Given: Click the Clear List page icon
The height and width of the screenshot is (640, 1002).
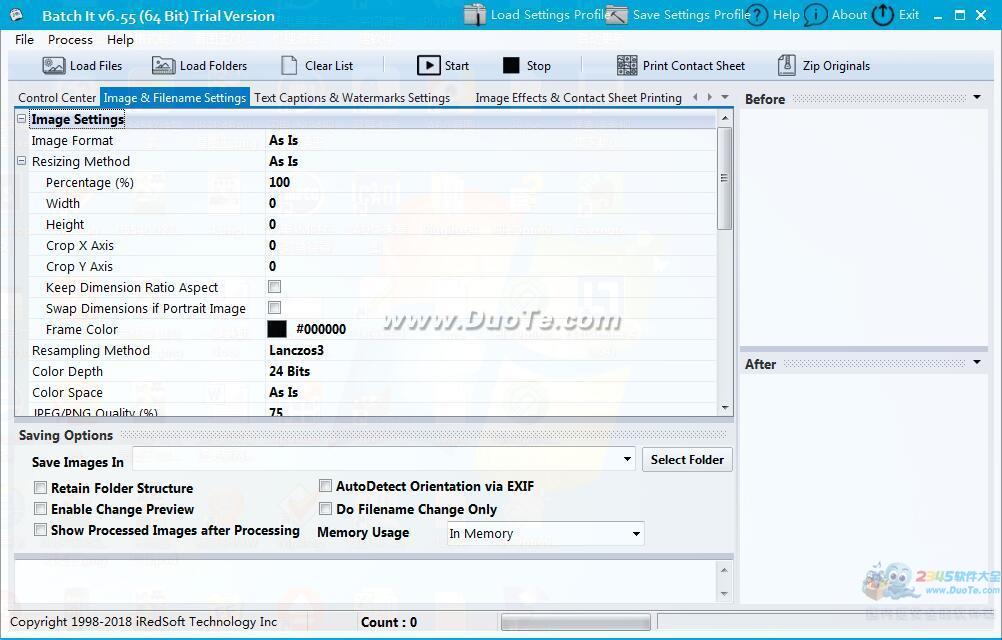Looking at the screenshot, I should pyautogui.click(x=289, y=65).
